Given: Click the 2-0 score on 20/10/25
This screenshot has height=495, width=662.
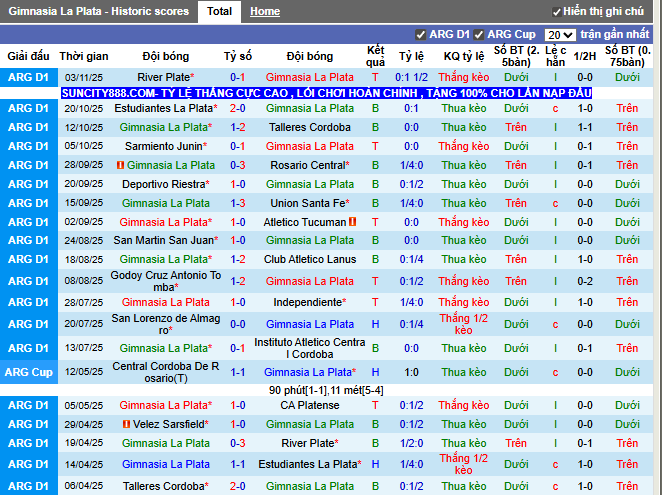Looking at the screenshot, I should 238,108.
